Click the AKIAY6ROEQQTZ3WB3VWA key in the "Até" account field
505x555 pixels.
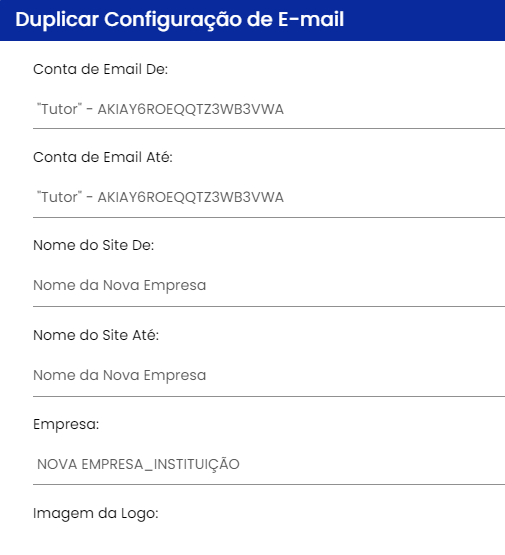click(x=191, y=197)
